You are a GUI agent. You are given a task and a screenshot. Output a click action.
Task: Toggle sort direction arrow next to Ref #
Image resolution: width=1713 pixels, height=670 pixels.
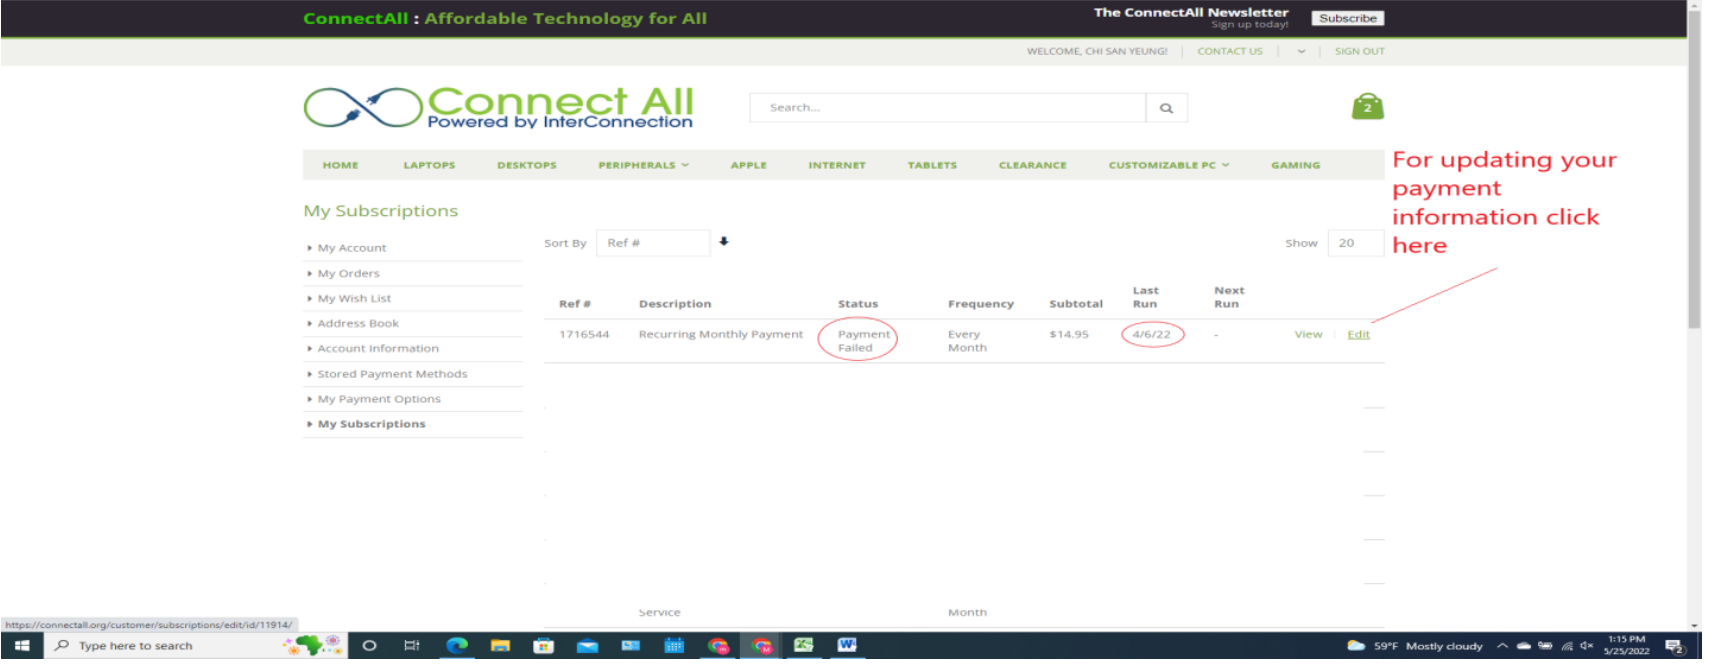click(724, 242)
